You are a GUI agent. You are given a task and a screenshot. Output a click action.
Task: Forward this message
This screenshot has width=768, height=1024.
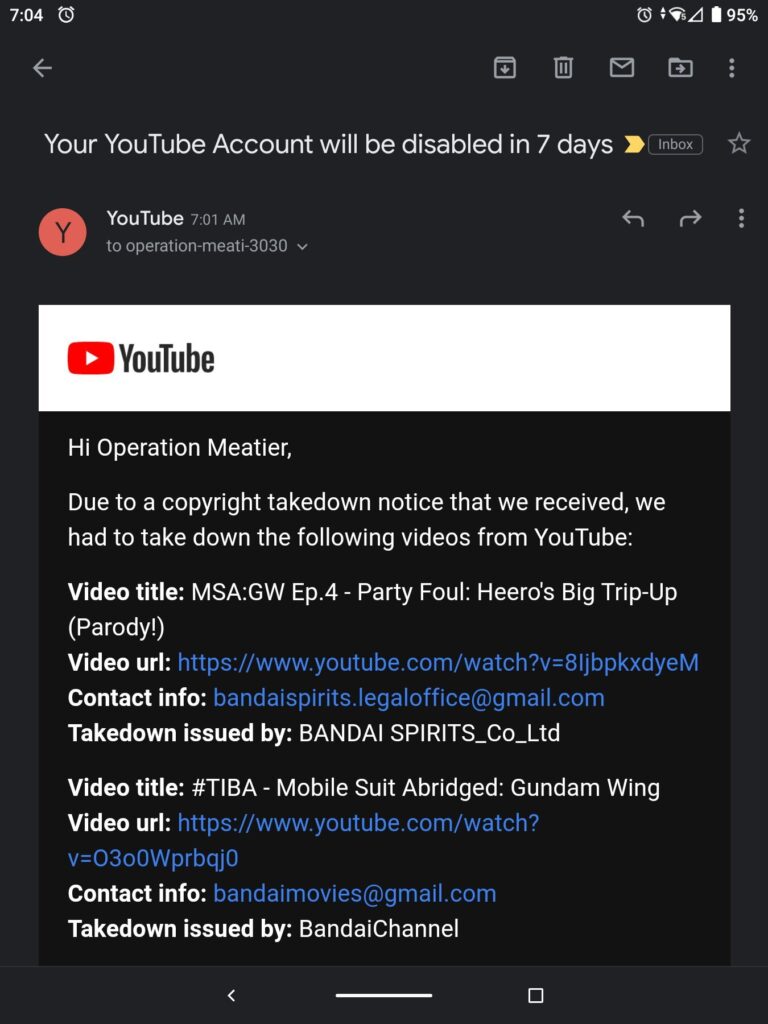[690, 218]
